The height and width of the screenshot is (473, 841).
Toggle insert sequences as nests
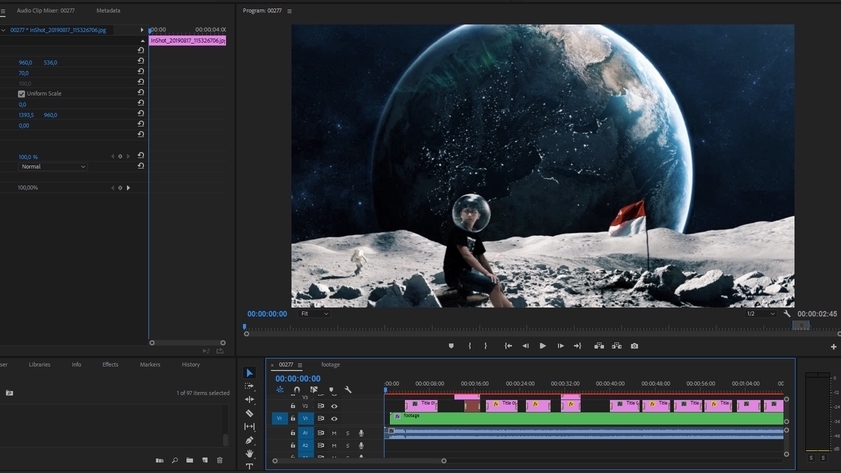coord(280,390)
